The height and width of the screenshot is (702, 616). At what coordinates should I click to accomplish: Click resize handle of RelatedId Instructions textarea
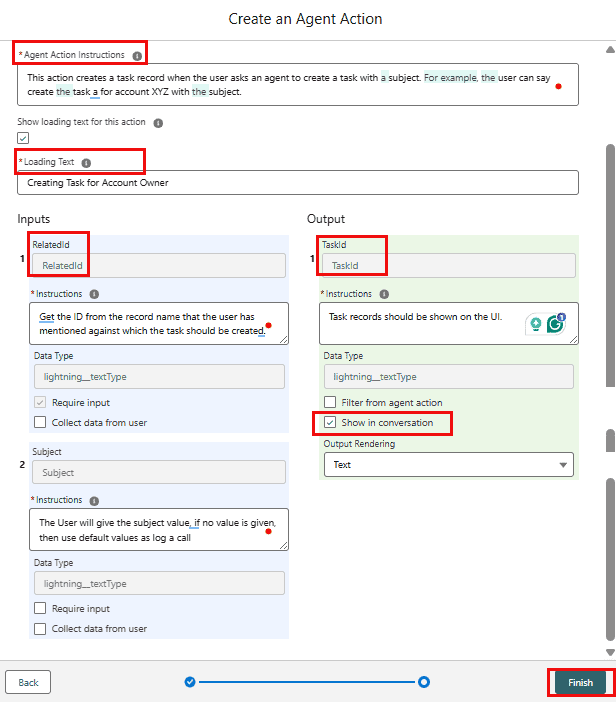(284, 340)
